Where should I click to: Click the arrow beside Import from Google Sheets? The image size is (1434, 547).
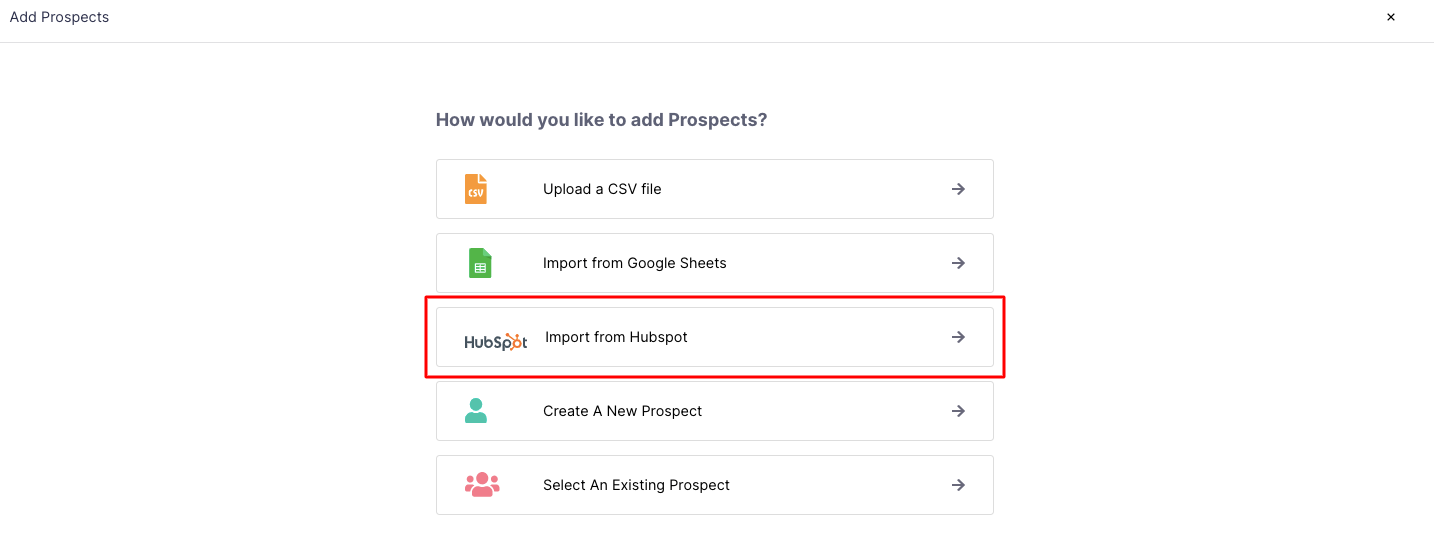tap(958, 263)
